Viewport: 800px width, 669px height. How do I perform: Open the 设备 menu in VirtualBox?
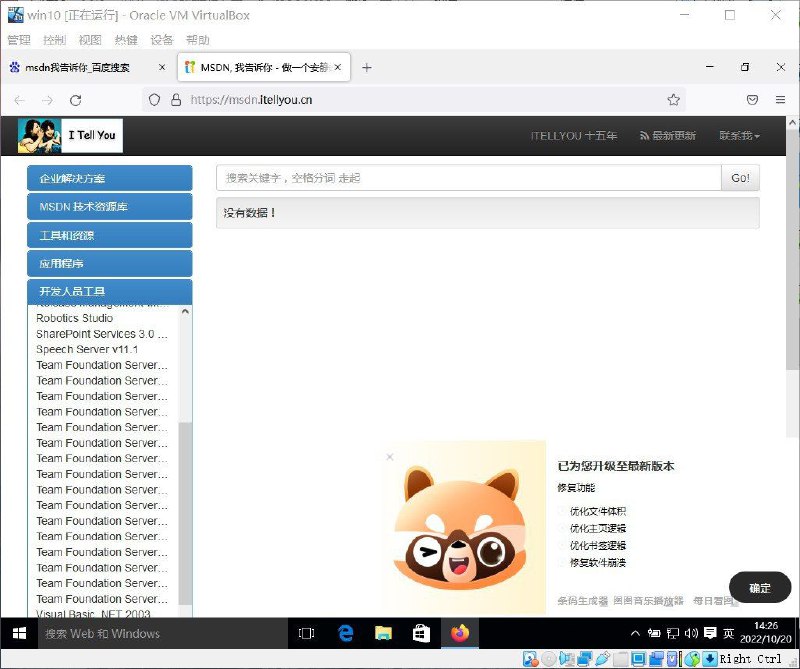pos(162,40)
